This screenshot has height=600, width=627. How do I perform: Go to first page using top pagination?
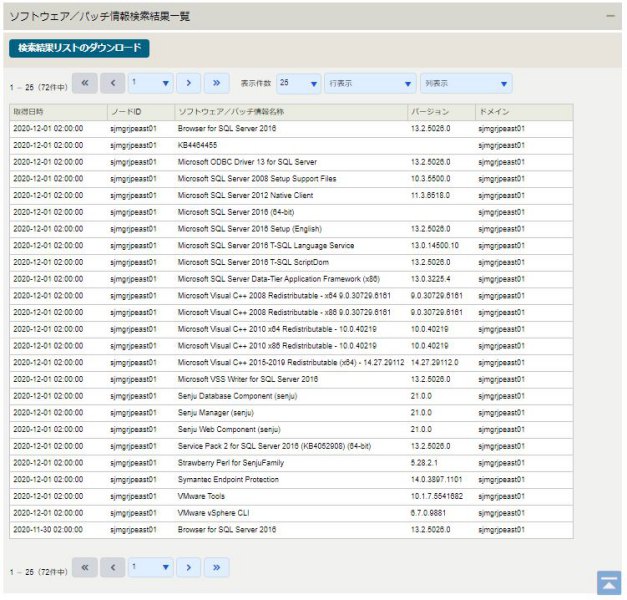(85, 83)
